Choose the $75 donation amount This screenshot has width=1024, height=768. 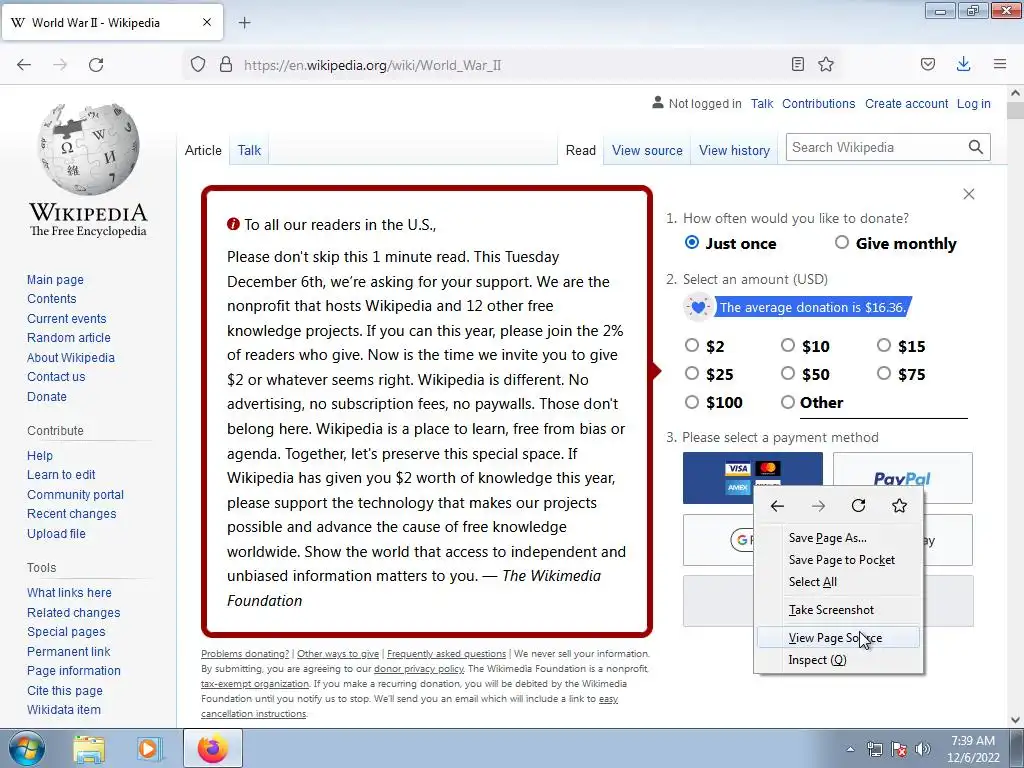[884, 373]
